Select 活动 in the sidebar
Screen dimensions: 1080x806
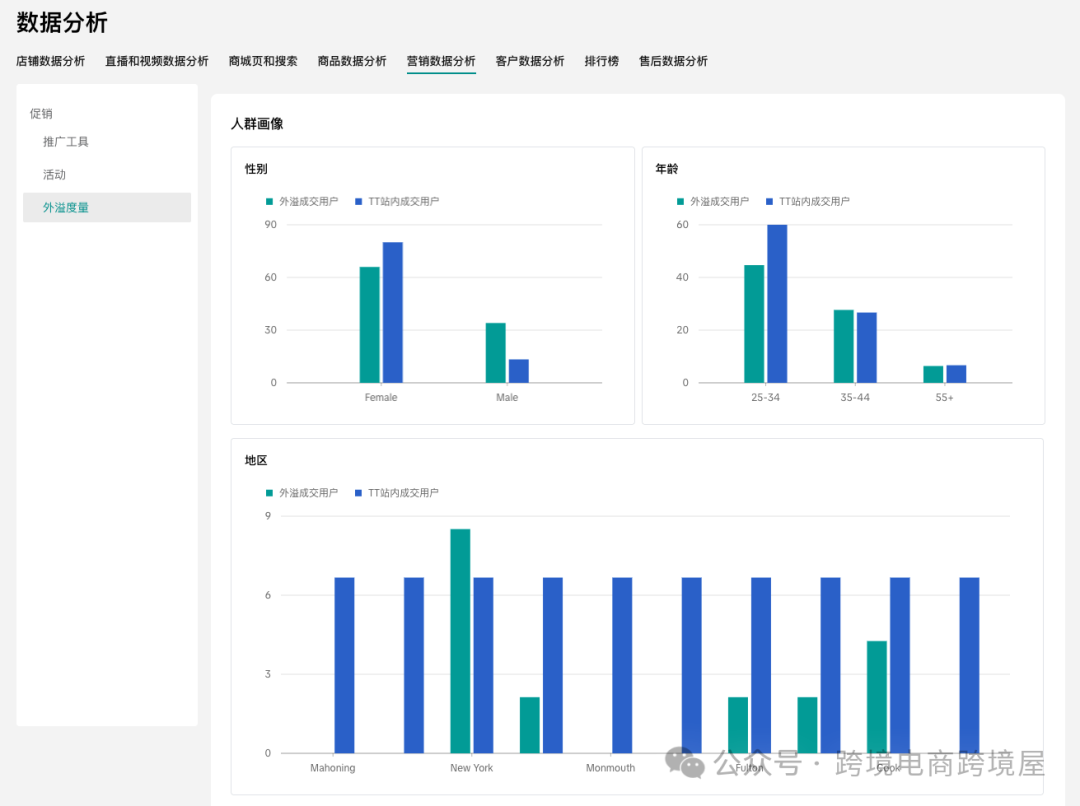[54, 175]
